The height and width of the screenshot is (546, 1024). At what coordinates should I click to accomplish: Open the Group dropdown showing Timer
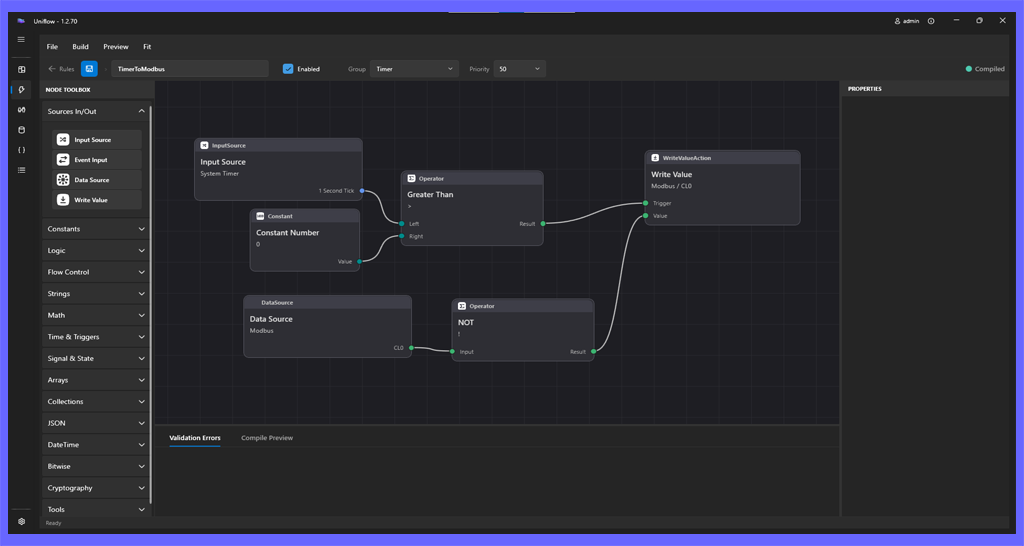pyautogui.click(x=414, y=69)
